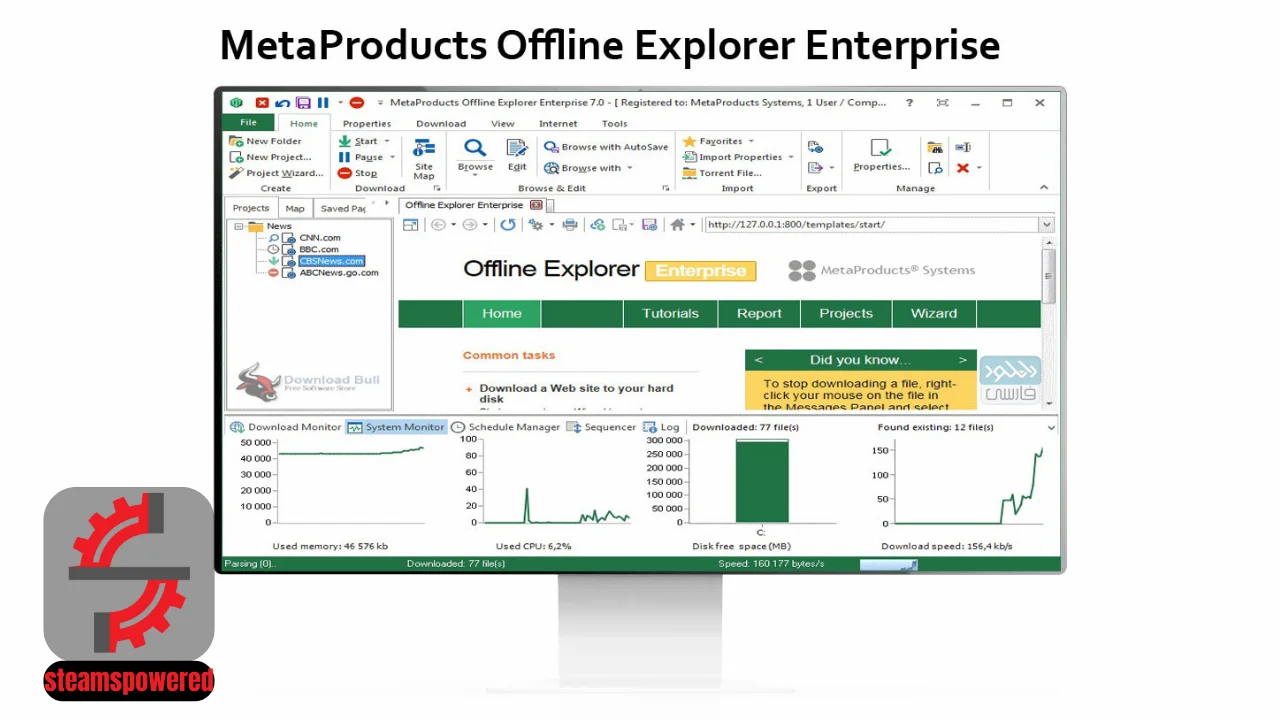The height and width of the screenshot is (720, 1280).
Task: Switch to the Internet ribbon tab
Action: [x=558, y=124]
